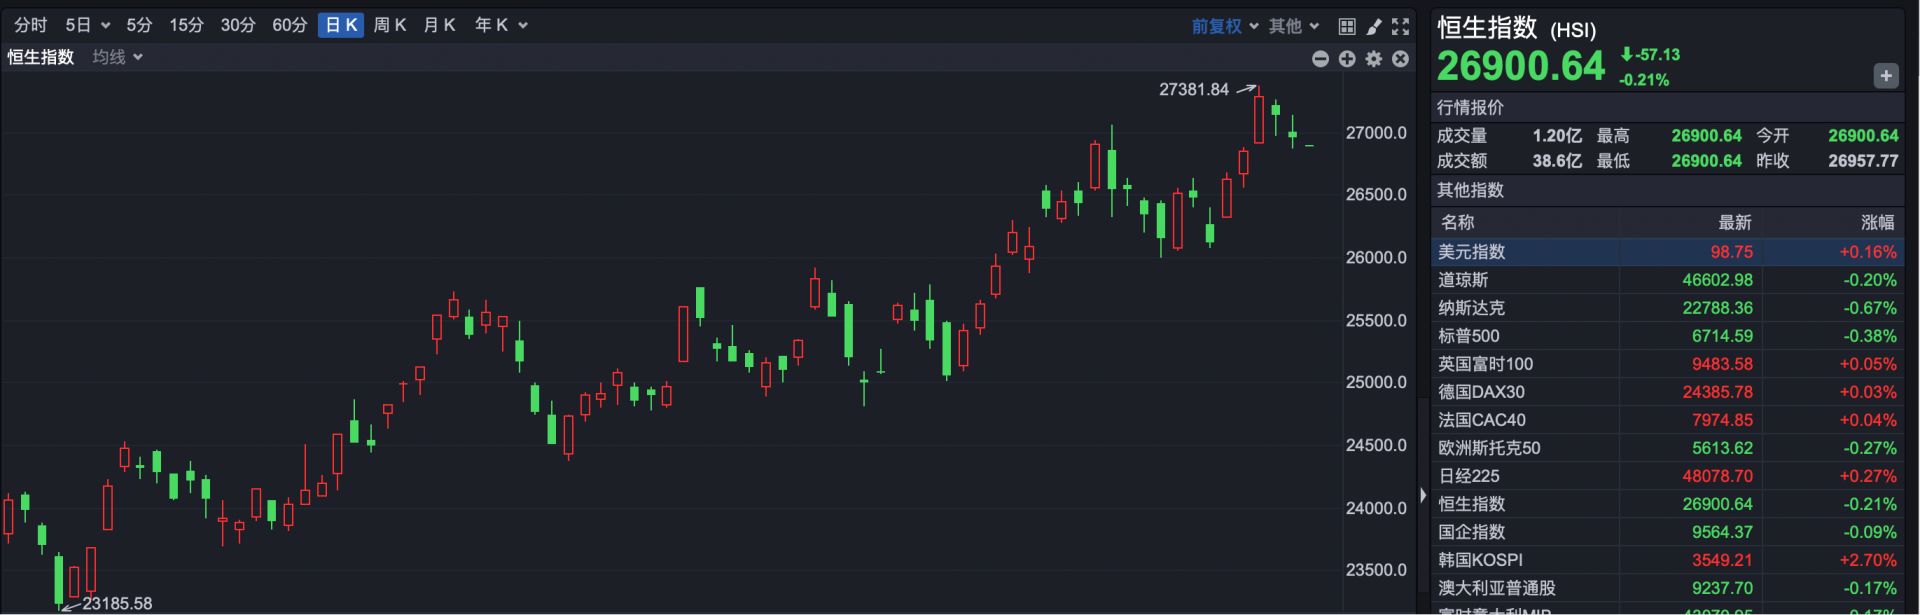This screenshot has height=615, width=1920.
Task: Open the multi-chart grid layout icon
Action: 1347,26
